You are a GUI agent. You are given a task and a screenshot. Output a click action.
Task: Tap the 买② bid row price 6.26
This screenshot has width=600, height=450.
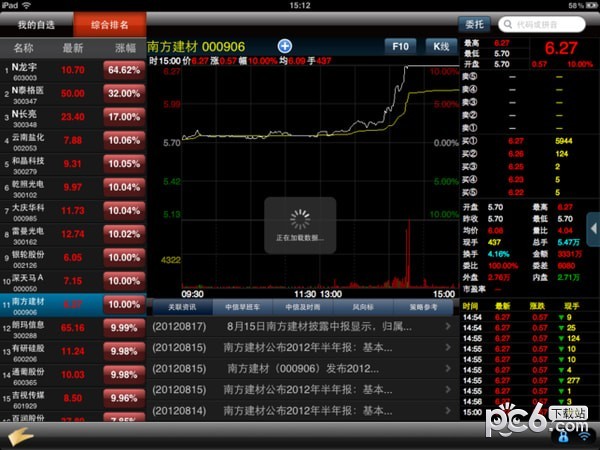coord(515,154)
